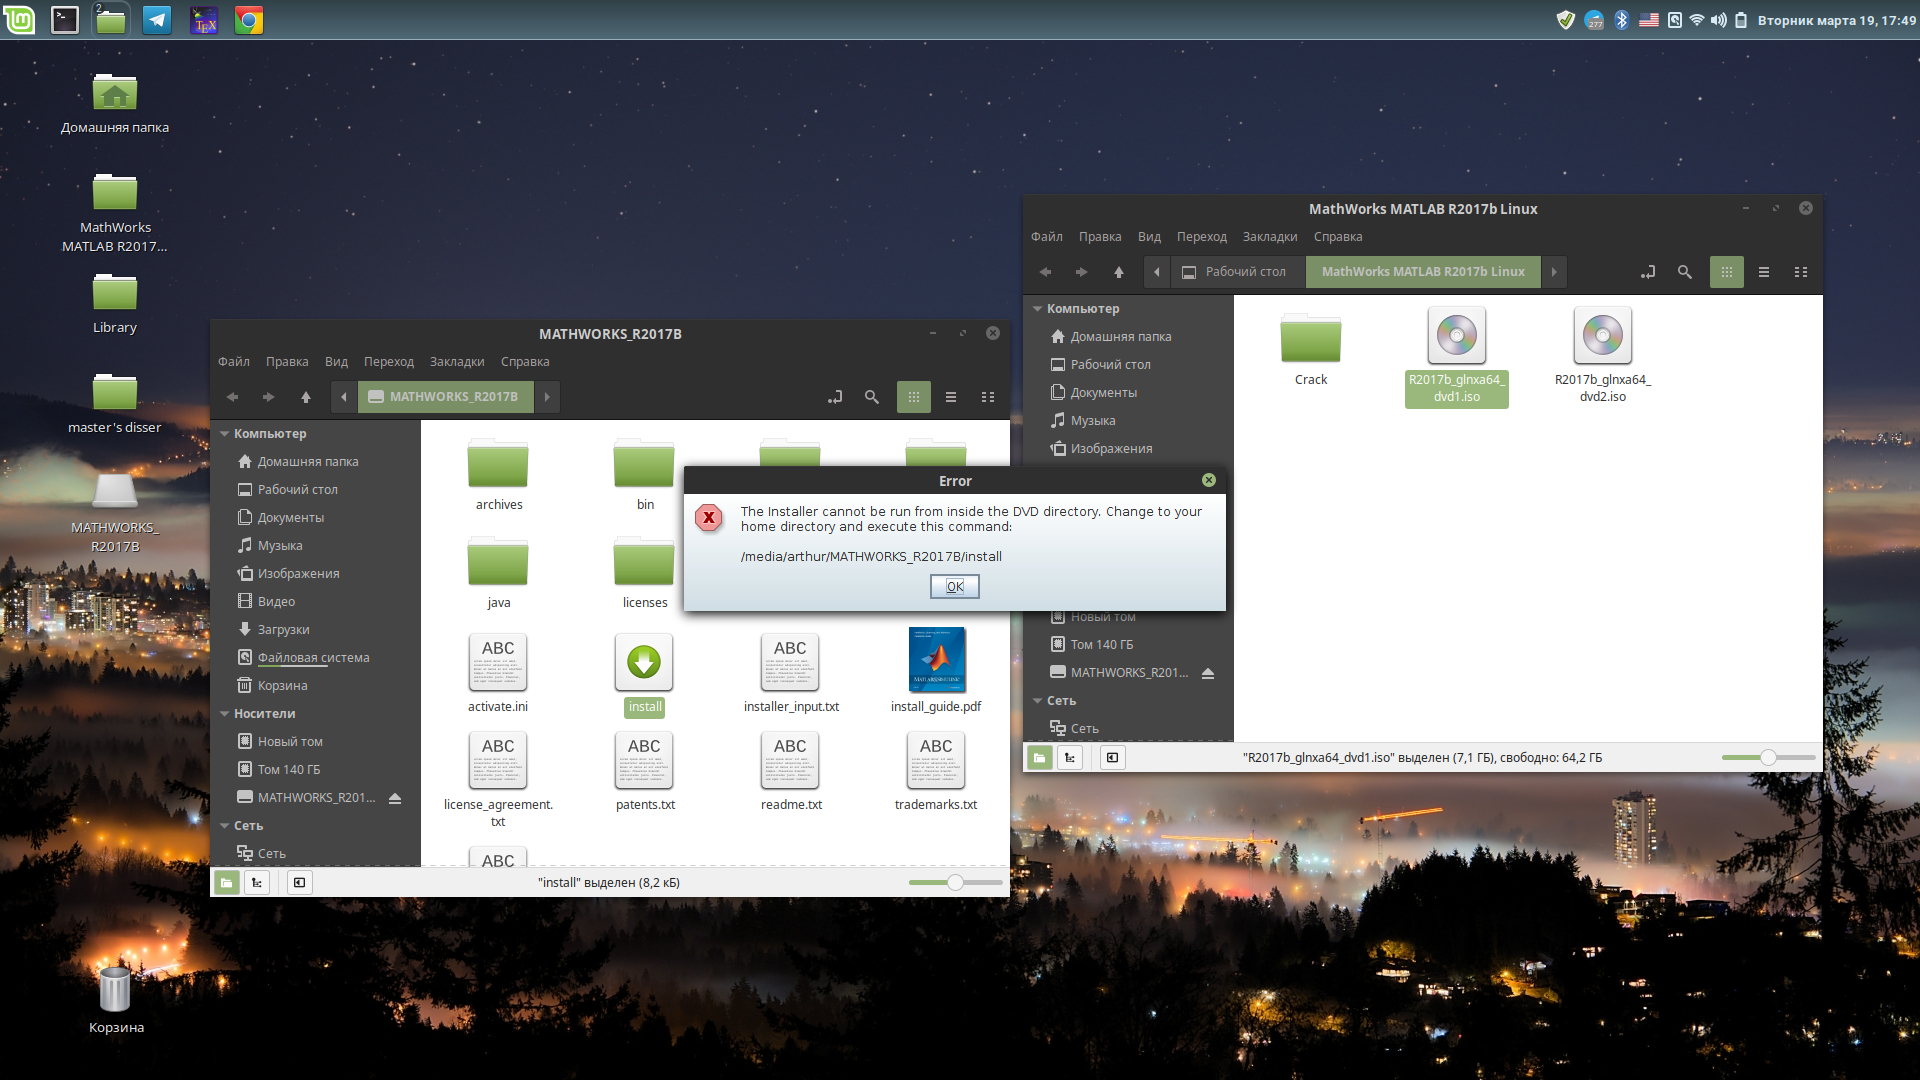Collapse Компьютер section in the MATLAB R2017b Linux sidebar
Image resolution: width=1920 pixels, height=1080 pixels.
[x=1038, y=309]
